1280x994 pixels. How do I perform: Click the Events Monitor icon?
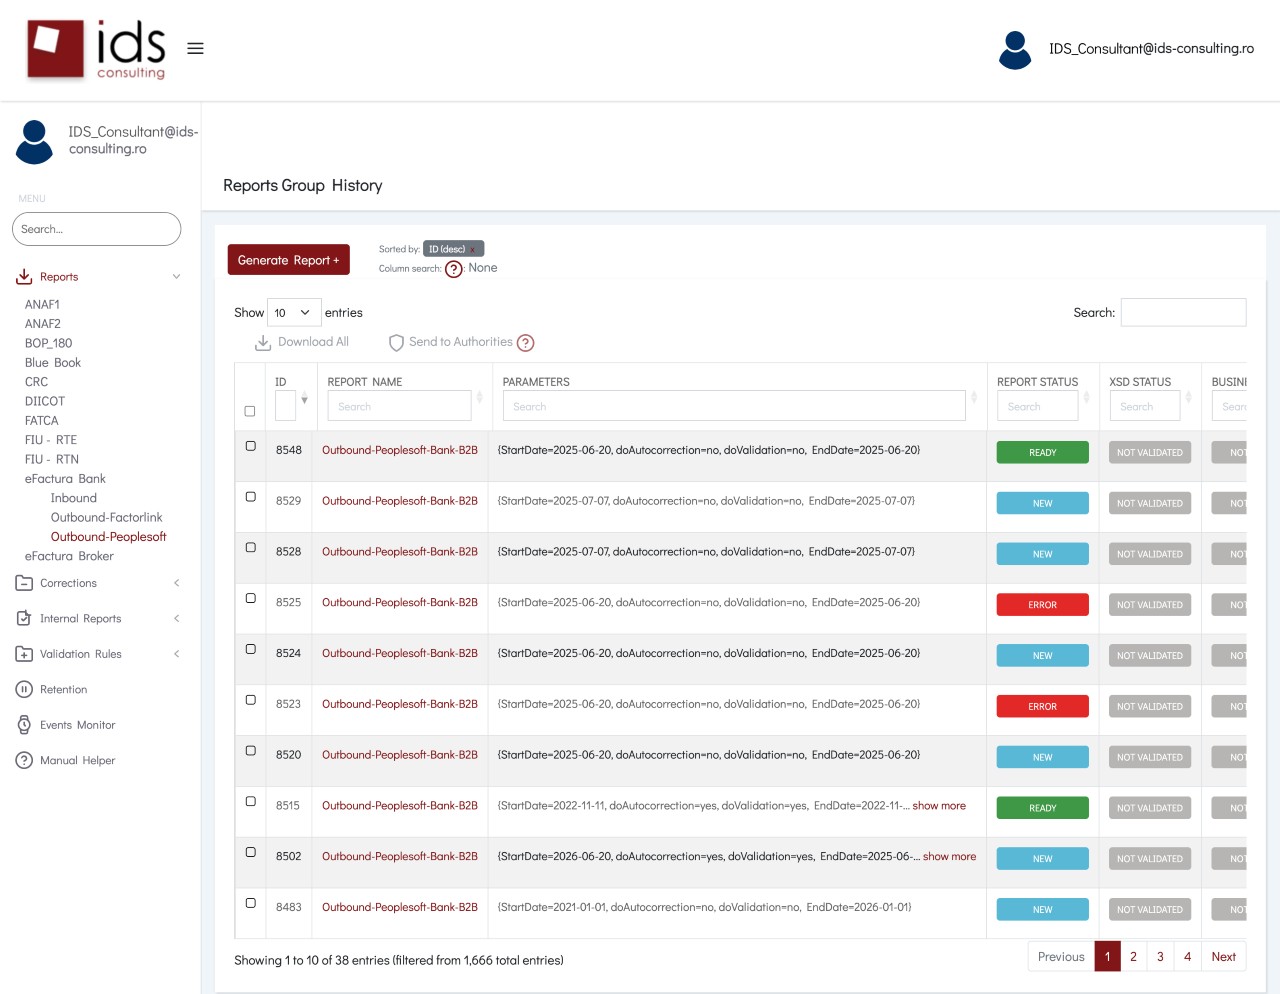point(24,725)
